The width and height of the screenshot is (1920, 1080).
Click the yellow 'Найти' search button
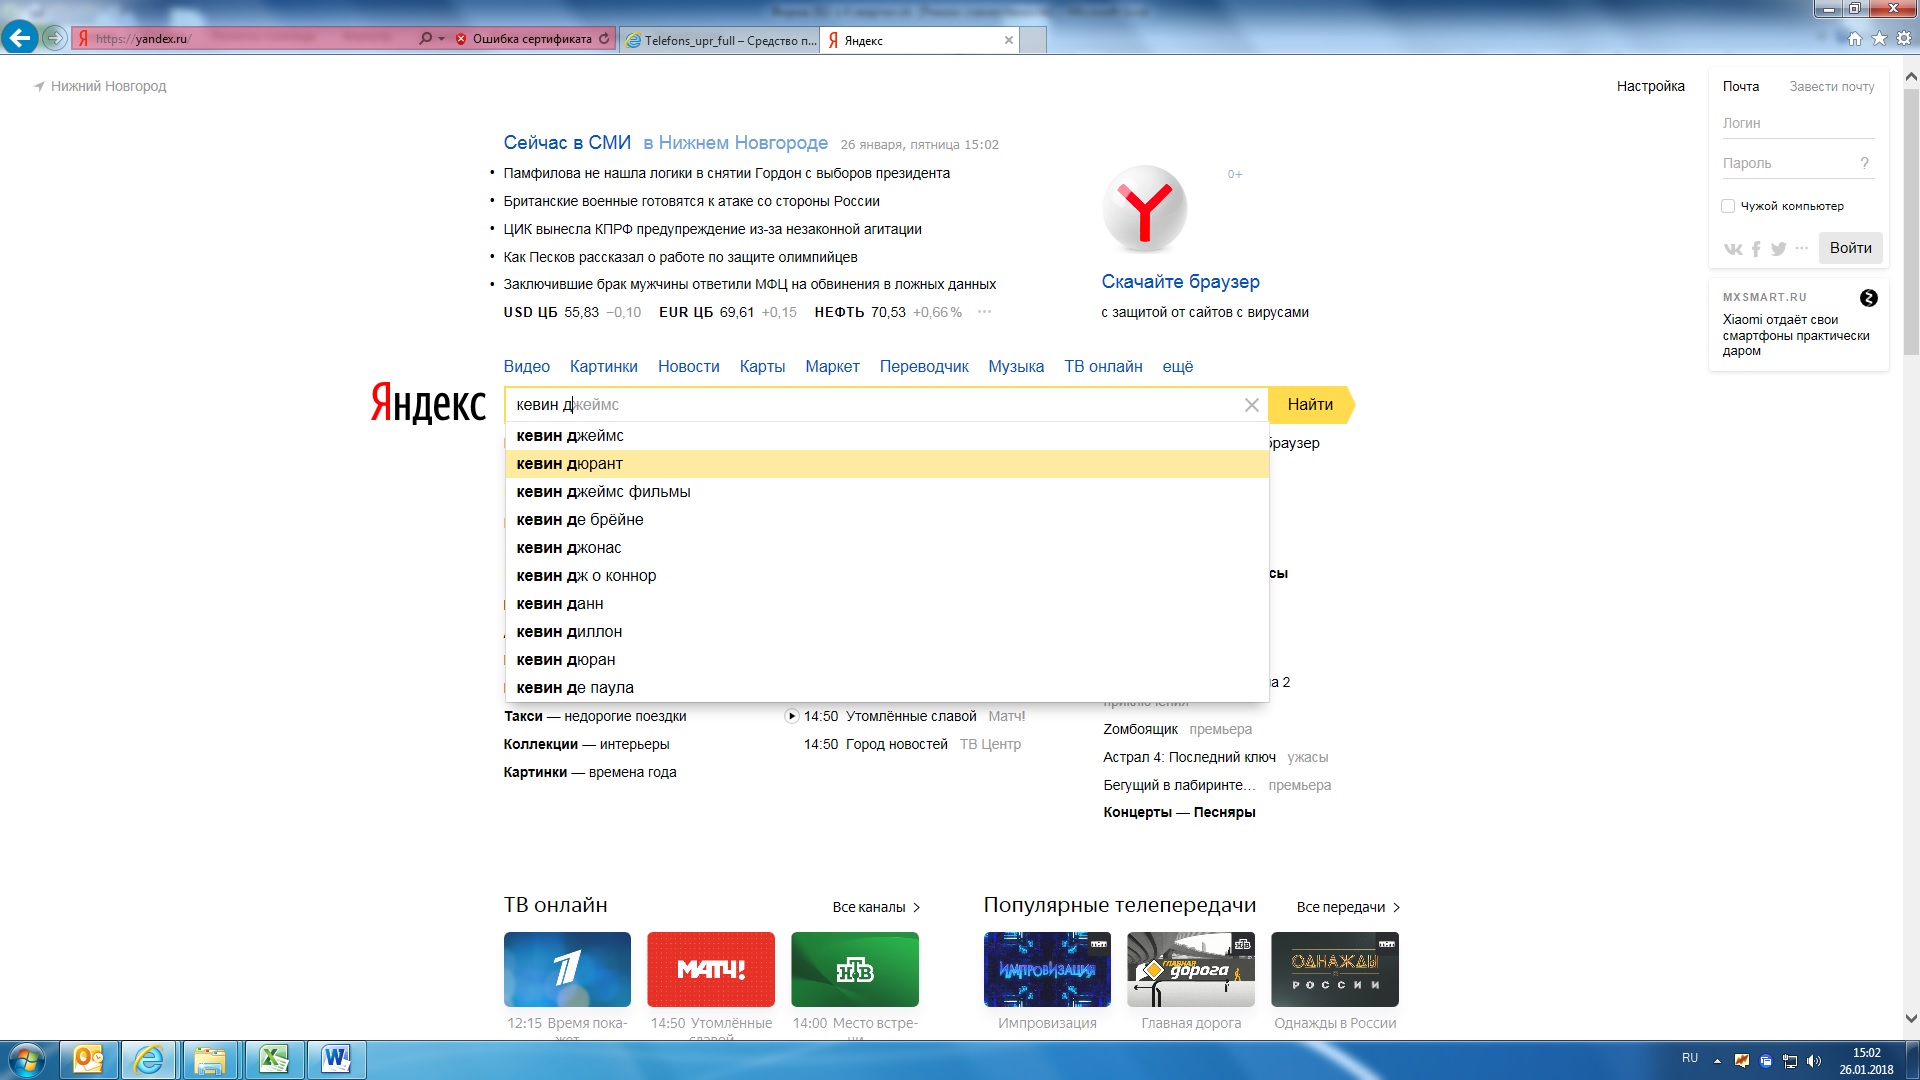click(x=1310, y=405)
